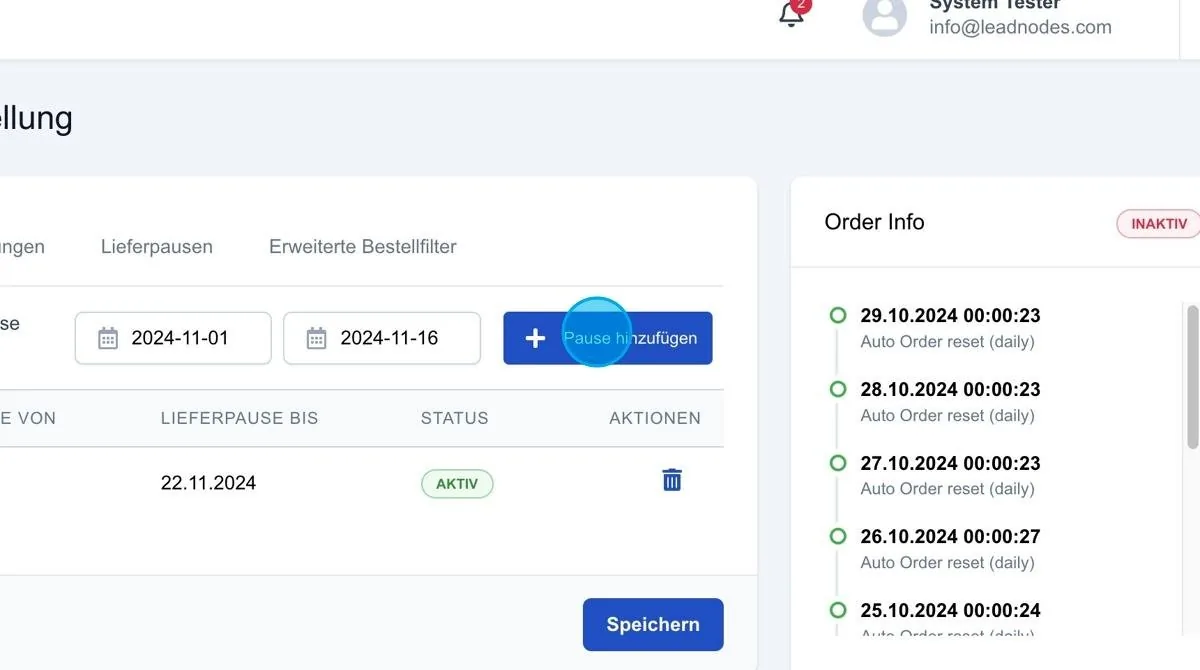Click the 29.10.2024 00:00:23 timeline marker
Screen dimensions: 1200x670
[838, 315]
